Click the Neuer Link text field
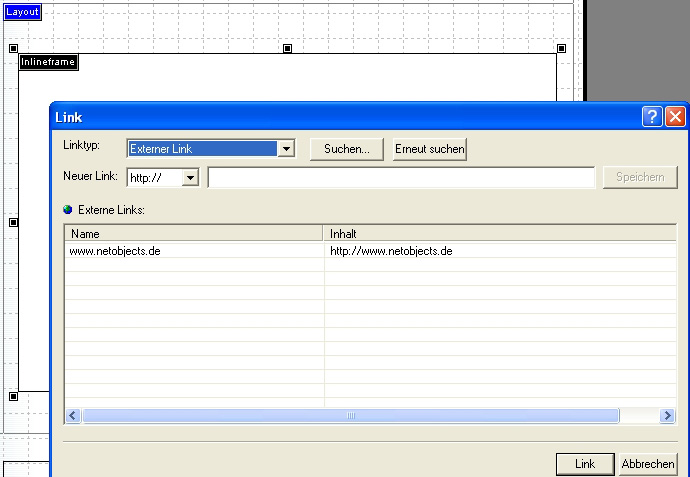This screenshot has height=477, width=690. tap(400, 178)
